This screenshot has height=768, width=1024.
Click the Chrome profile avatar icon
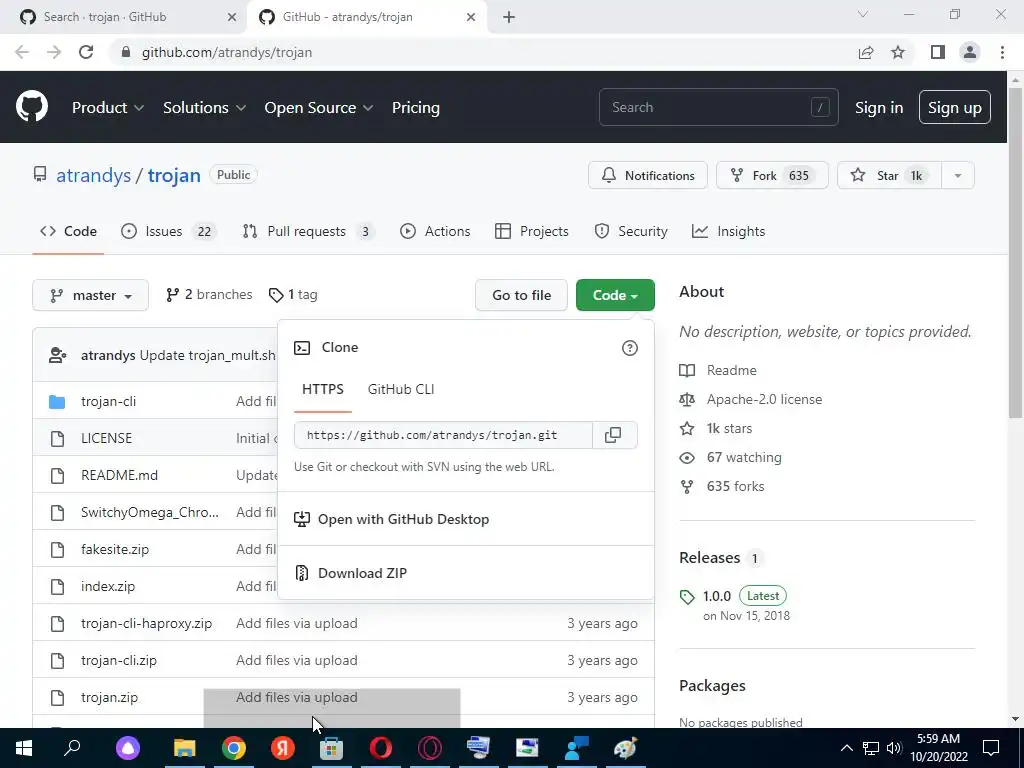[x=970, y=52]
